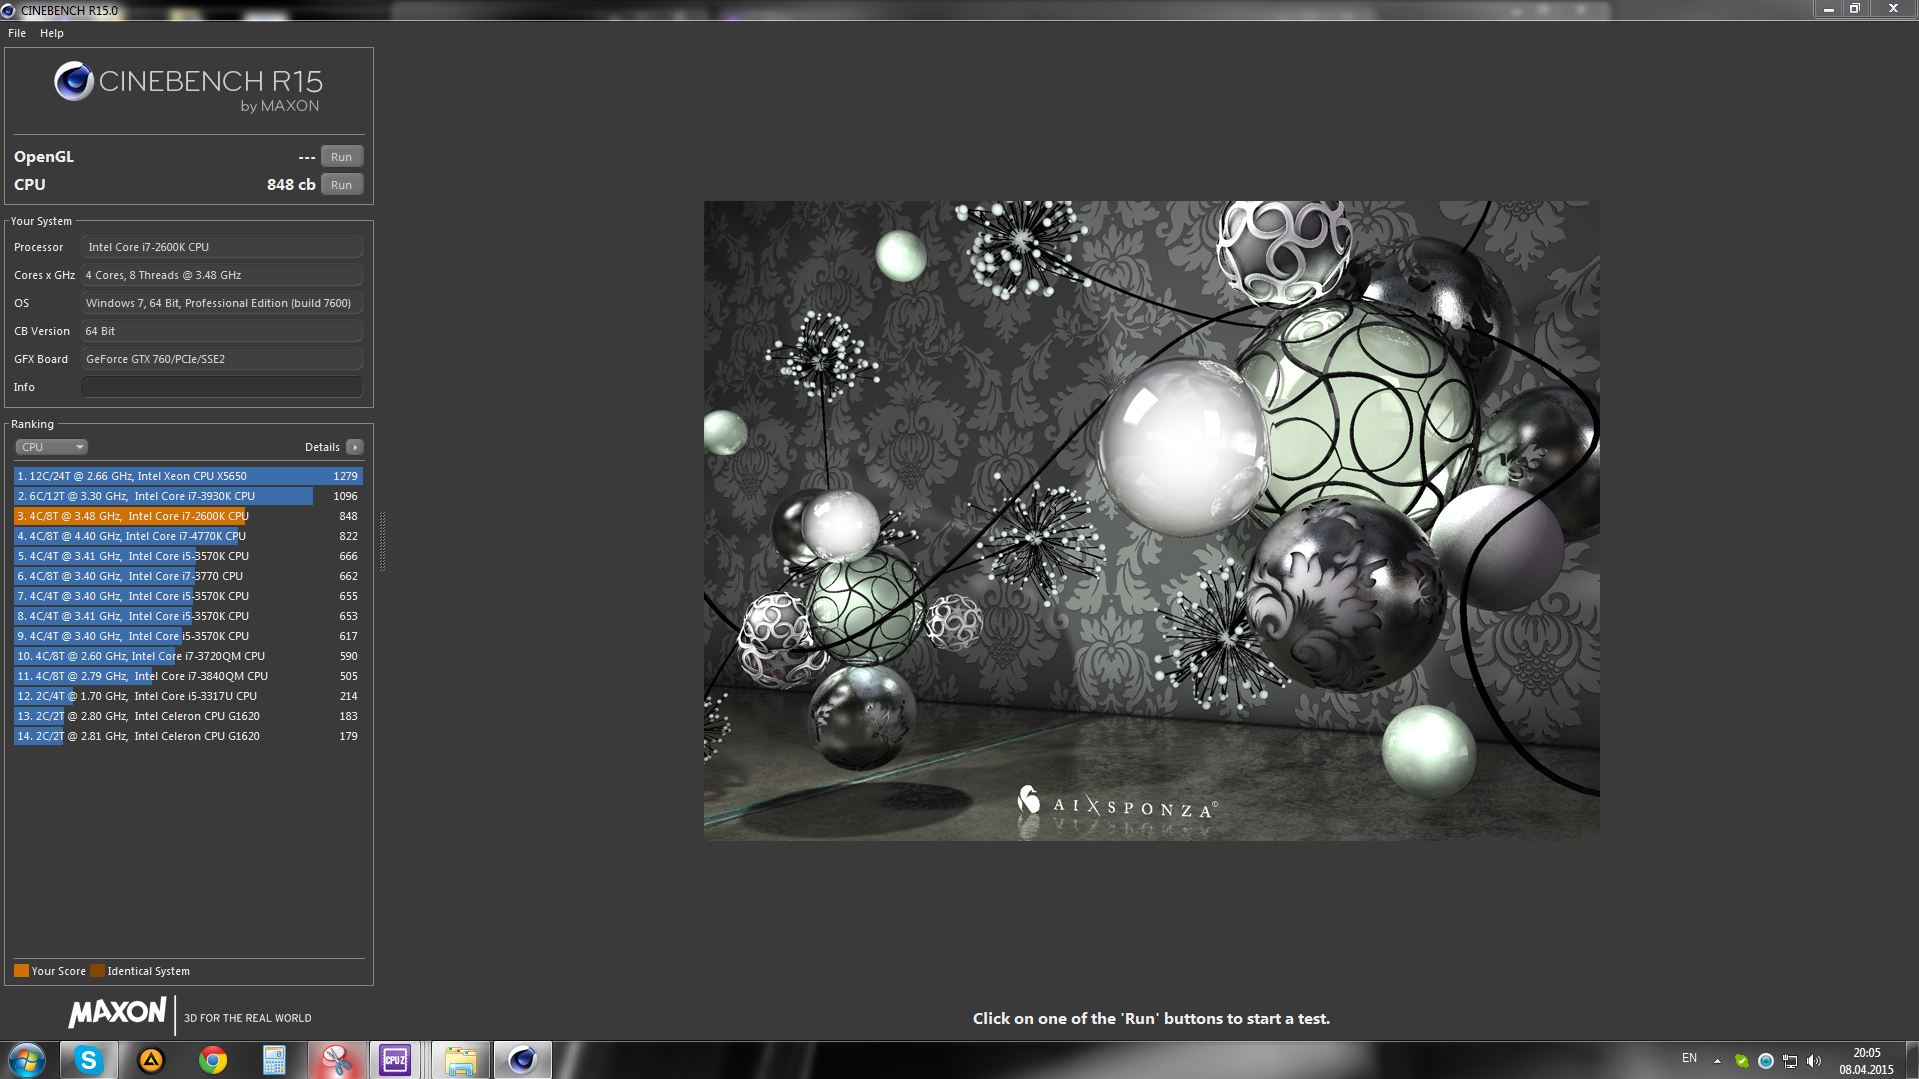1919x1079 pixels.
Task: Switch to Cinebench taskbar button
Action: tap(522, 1060)
